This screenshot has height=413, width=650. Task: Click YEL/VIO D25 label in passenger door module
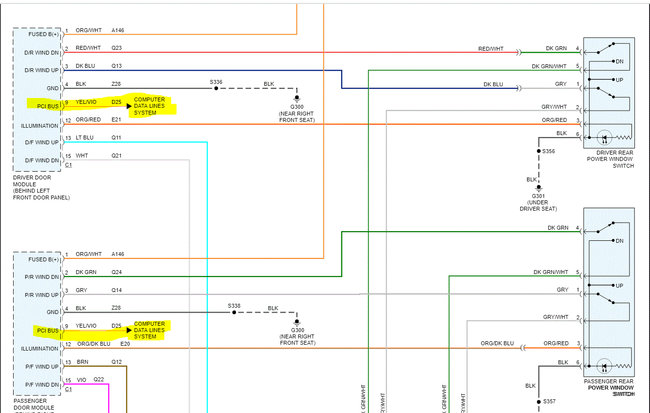99,326
